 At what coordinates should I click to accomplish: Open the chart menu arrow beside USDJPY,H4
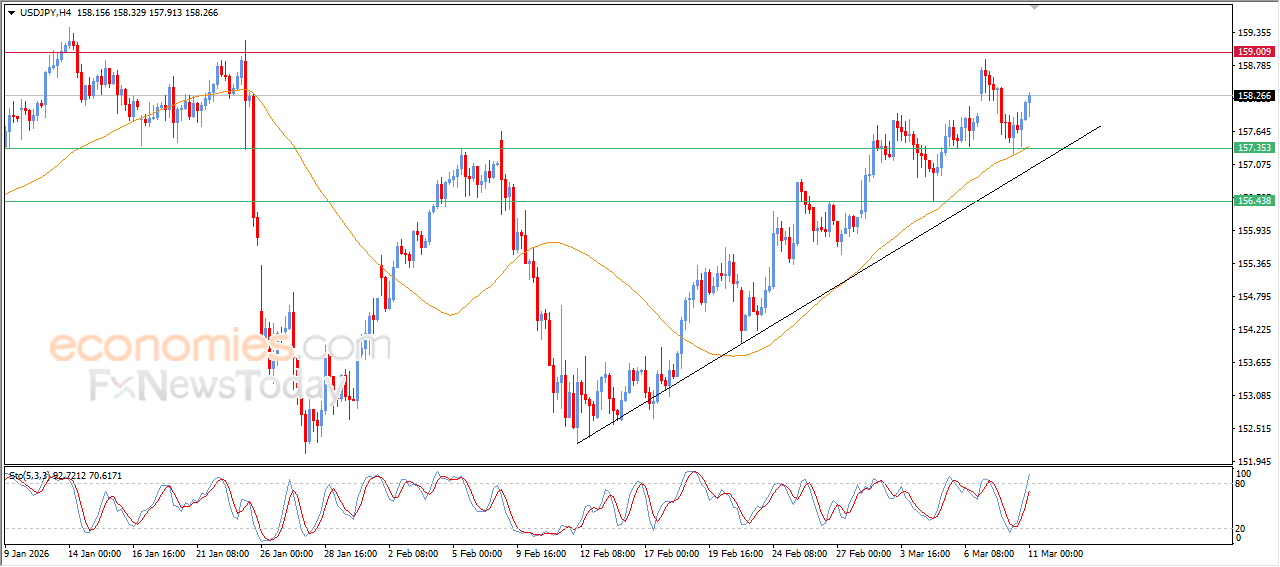(11, 13)
